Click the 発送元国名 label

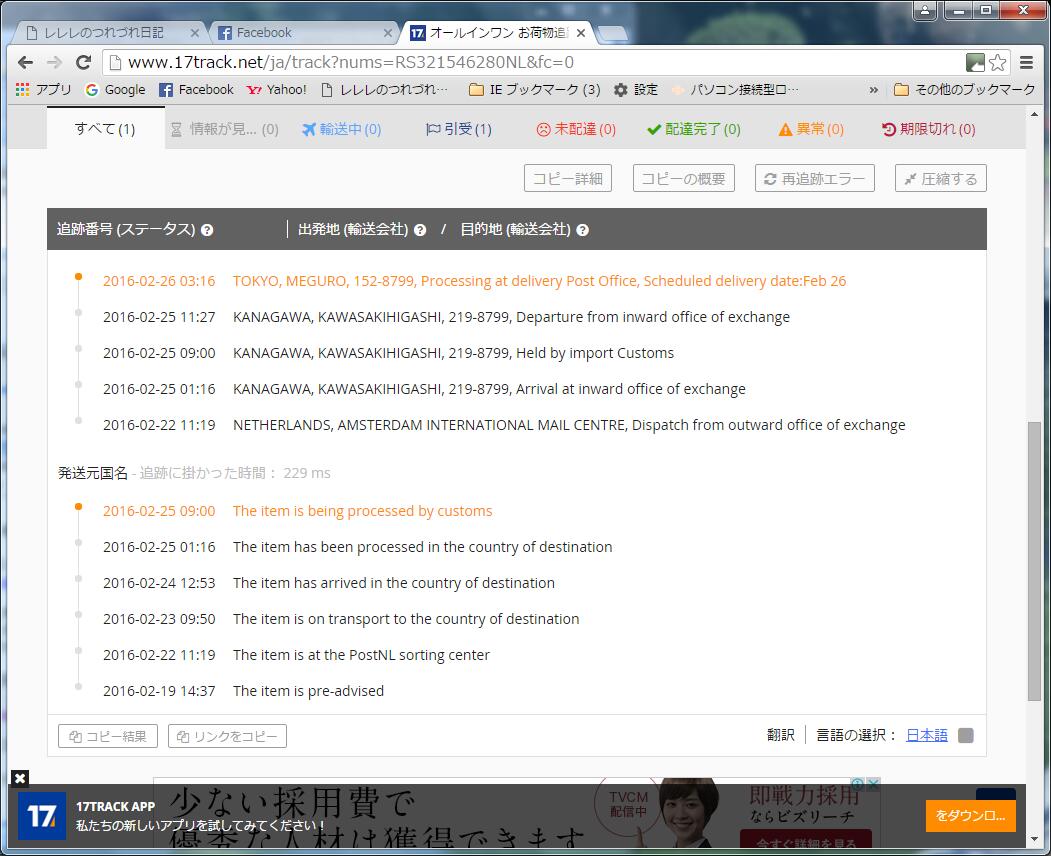tap(92, 473)
